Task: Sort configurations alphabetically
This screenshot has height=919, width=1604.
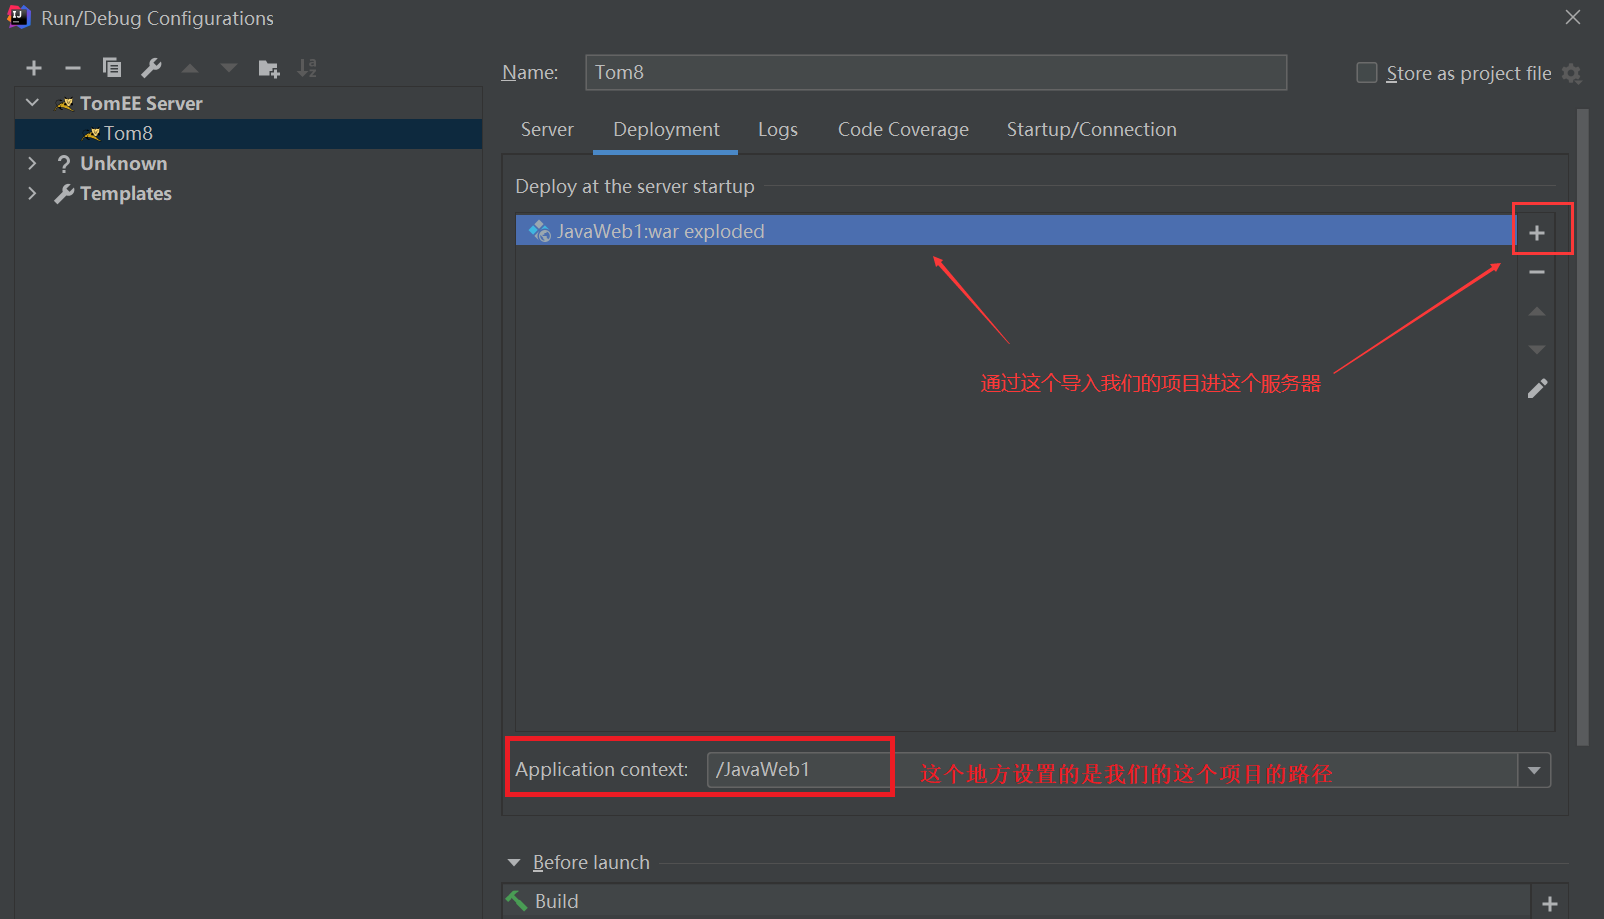Action: pos(307,68)
